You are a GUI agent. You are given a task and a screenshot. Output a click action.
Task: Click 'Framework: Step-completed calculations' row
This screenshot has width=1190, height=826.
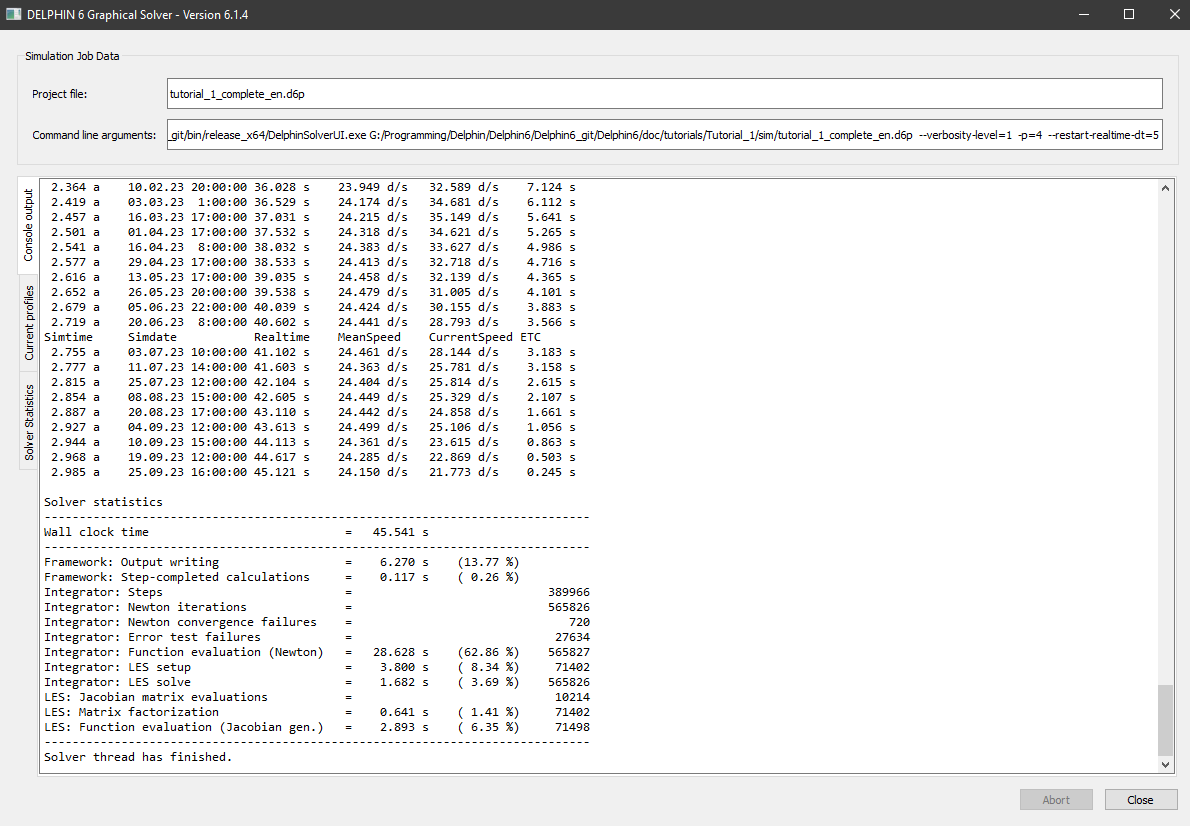[x=282, y=577]
